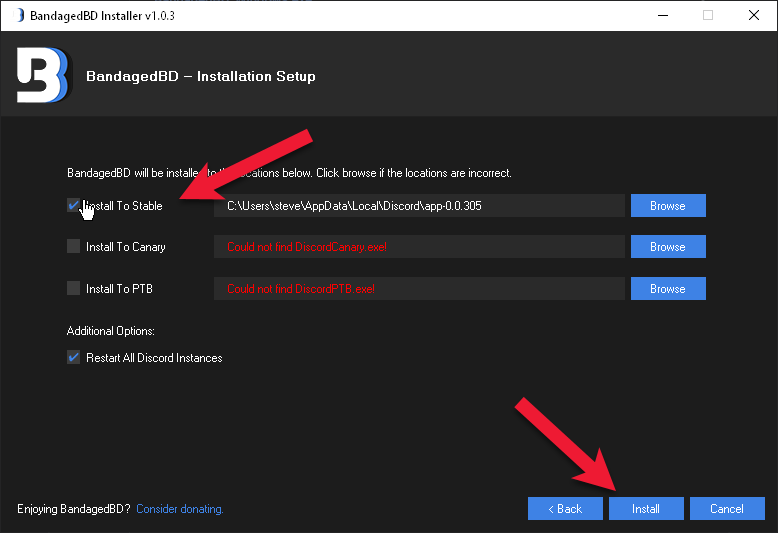Click the Stable install path field
The image size is (778, 533).
click(x=419, y=206)
